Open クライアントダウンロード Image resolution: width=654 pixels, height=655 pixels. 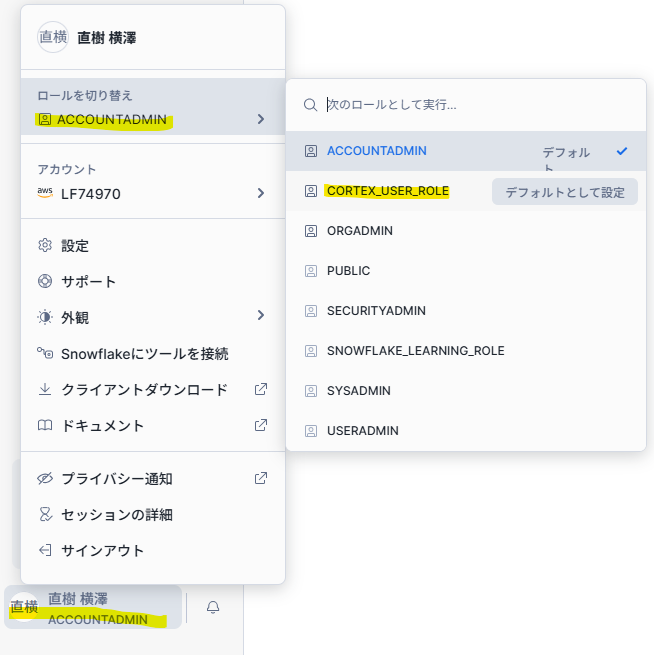point(153,389)
